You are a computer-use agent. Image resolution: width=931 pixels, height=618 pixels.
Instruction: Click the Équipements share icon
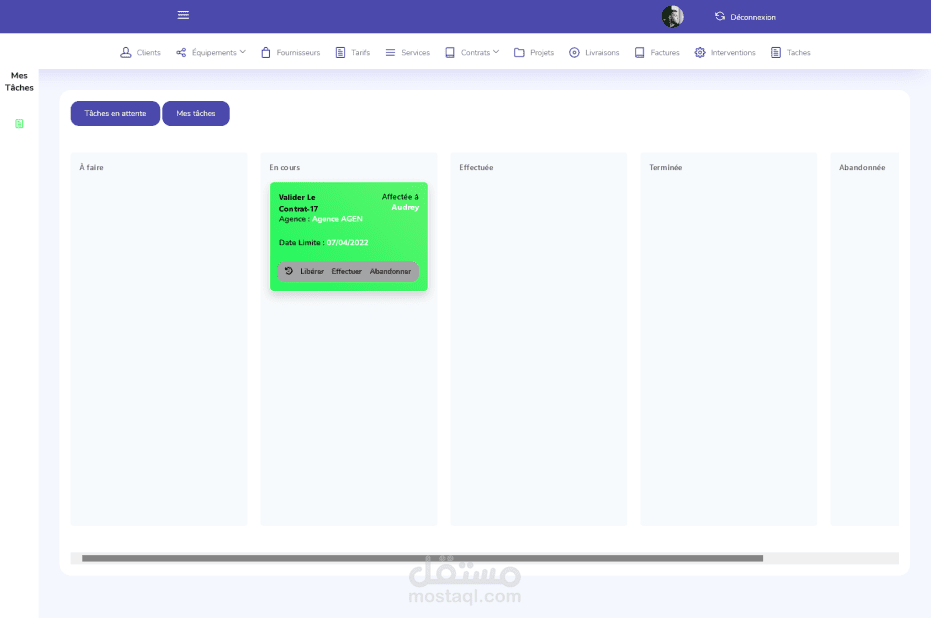[181, 52]
